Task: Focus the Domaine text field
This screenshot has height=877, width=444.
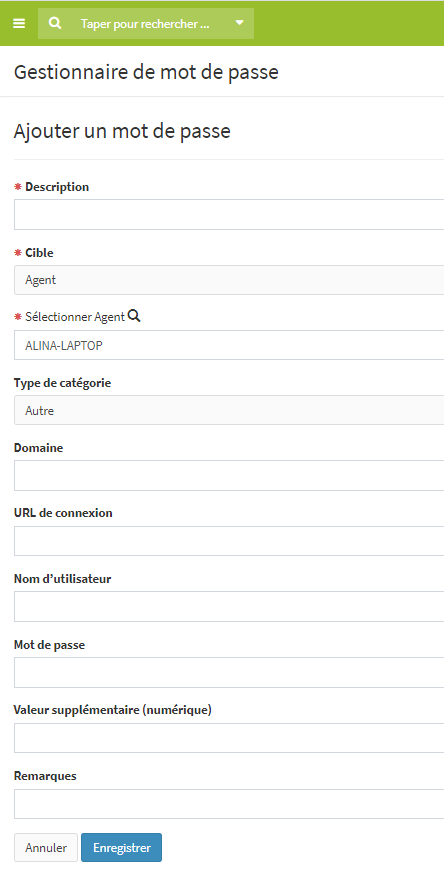Action: coord(229,476)
